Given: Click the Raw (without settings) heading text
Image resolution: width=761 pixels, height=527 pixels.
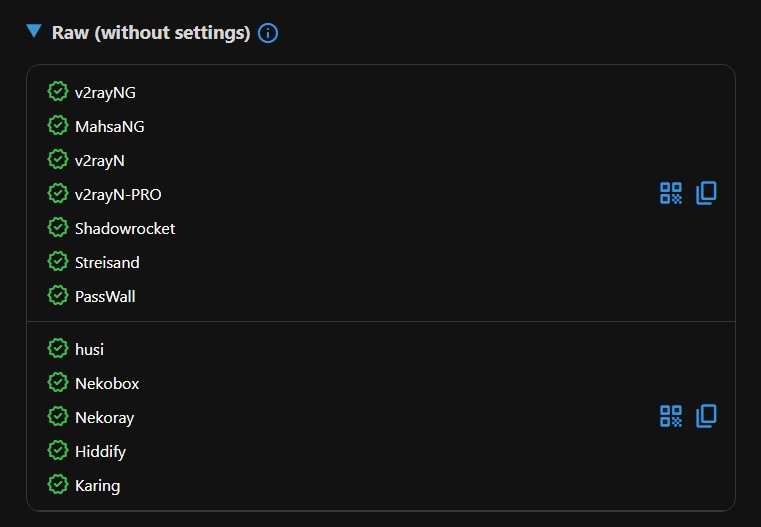Looking at the screenshot, I should [151, 33].
